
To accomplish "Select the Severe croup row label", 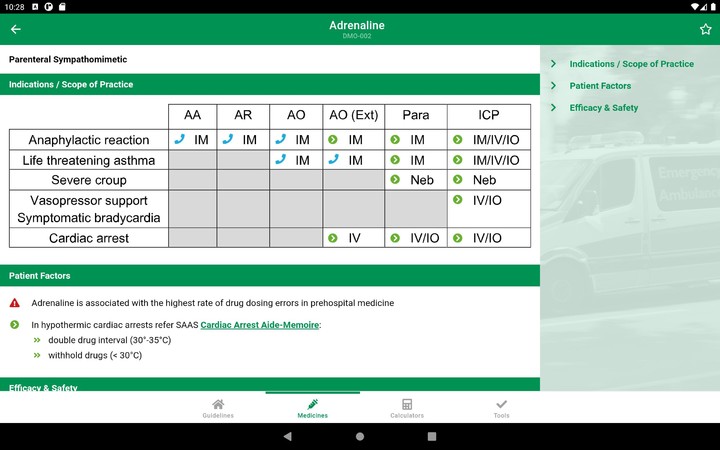I will [89, 180].
